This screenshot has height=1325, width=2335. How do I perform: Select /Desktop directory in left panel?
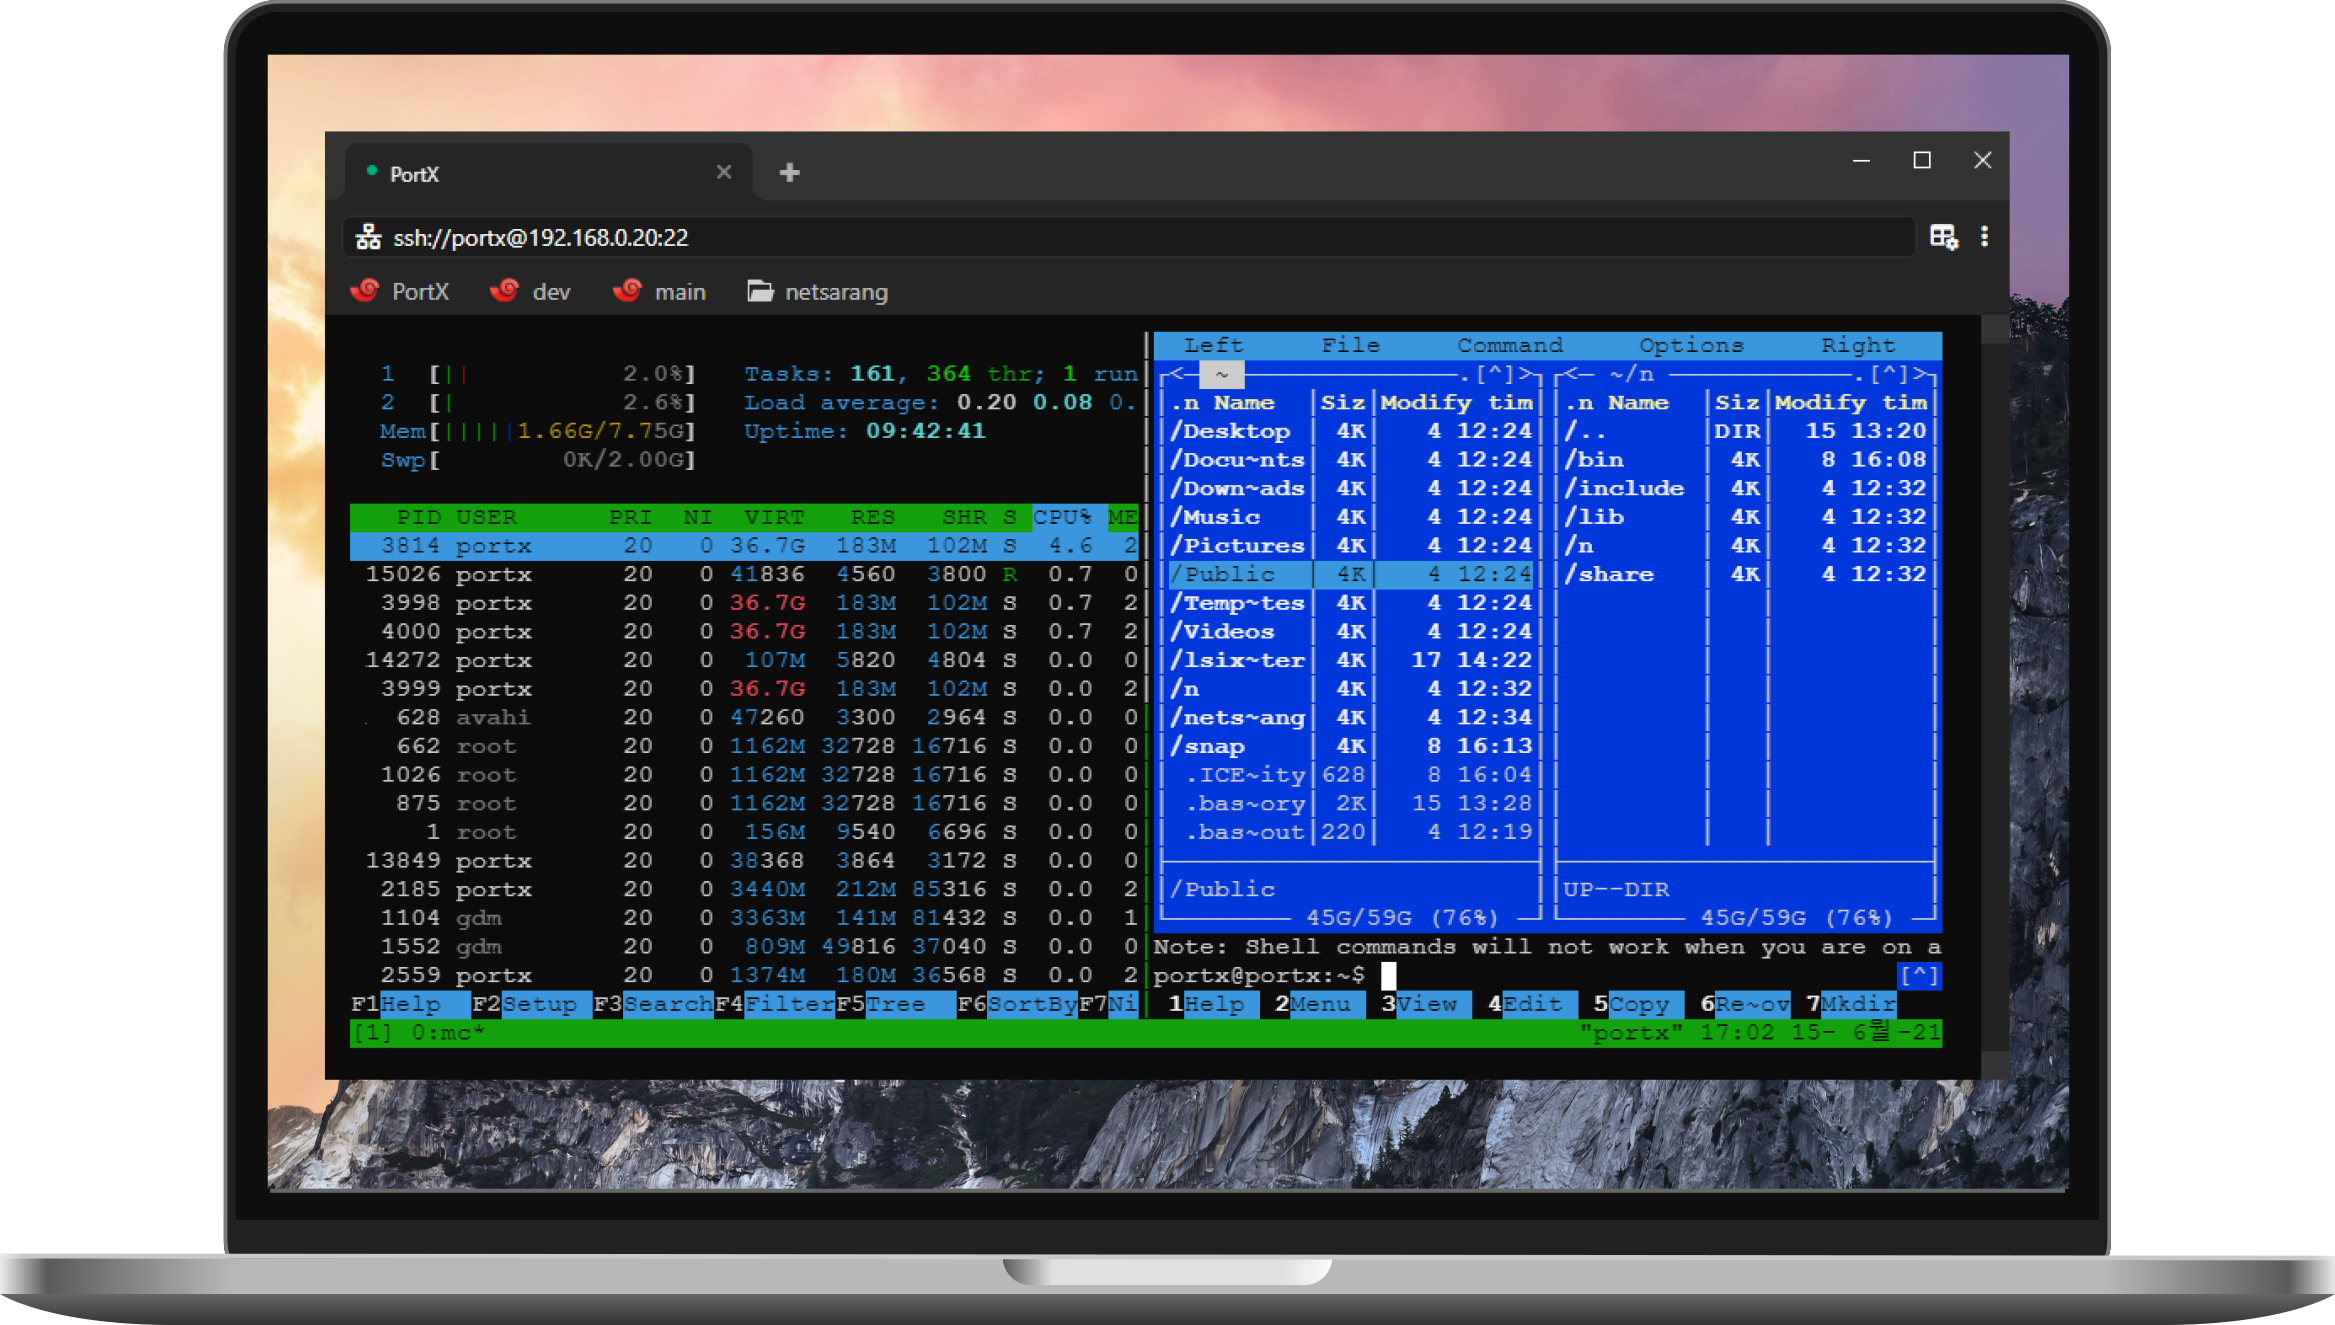1350,431
